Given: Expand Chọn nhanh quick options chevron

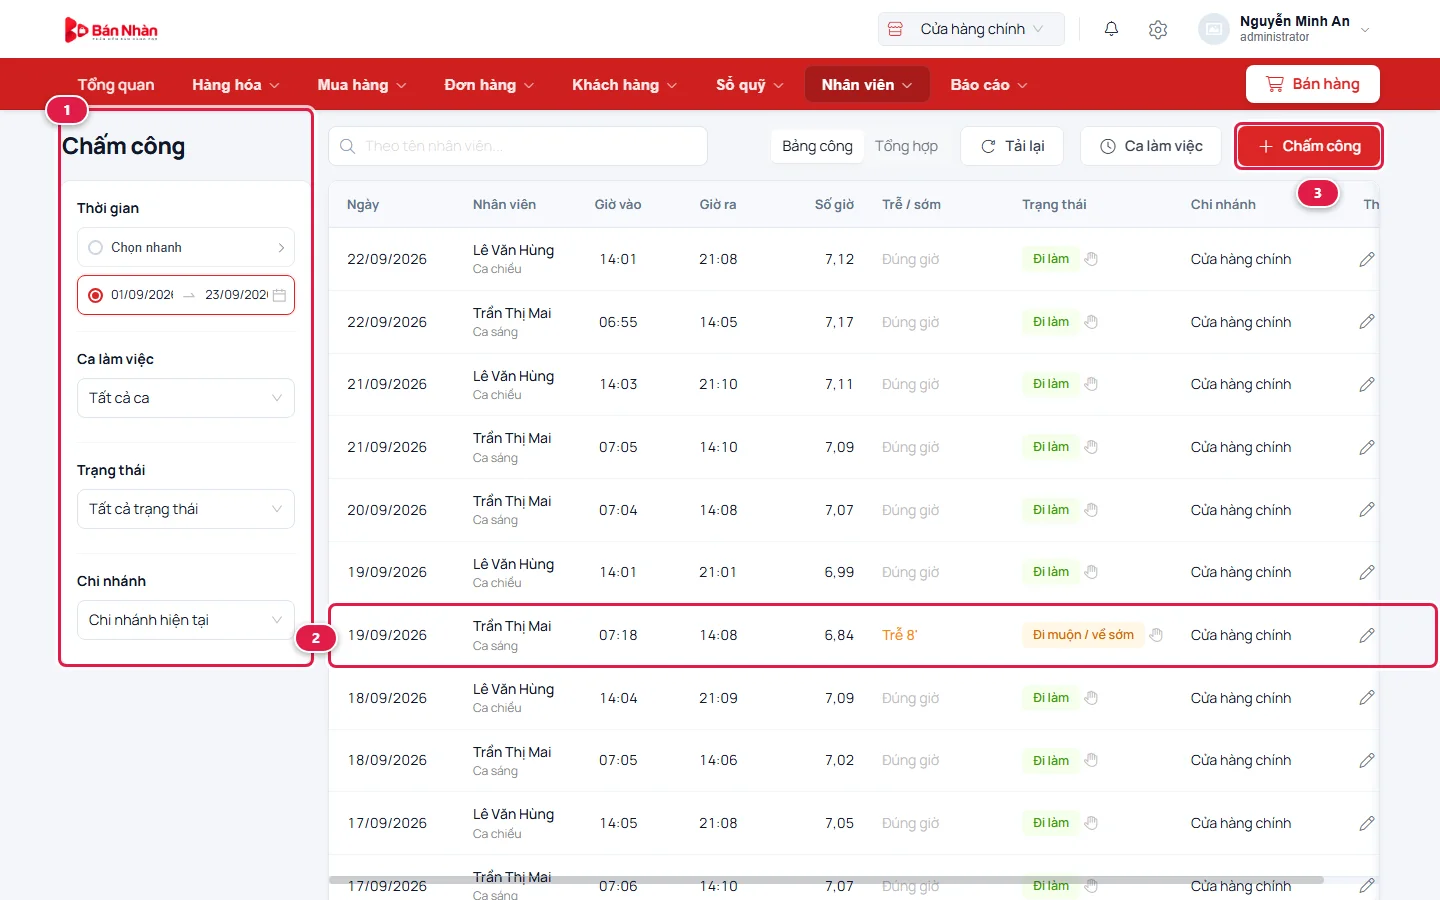Looking at the screenshot, I should coord(281,248).
